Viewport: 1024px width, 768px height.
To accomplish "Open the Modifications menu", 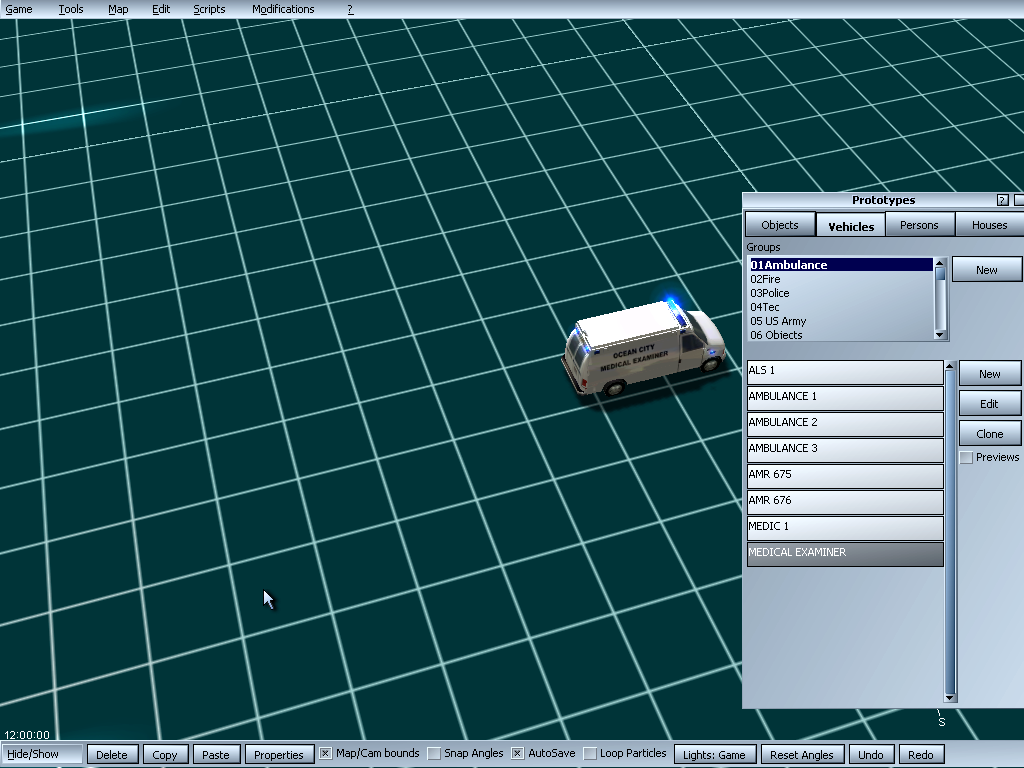I will 283,9.
